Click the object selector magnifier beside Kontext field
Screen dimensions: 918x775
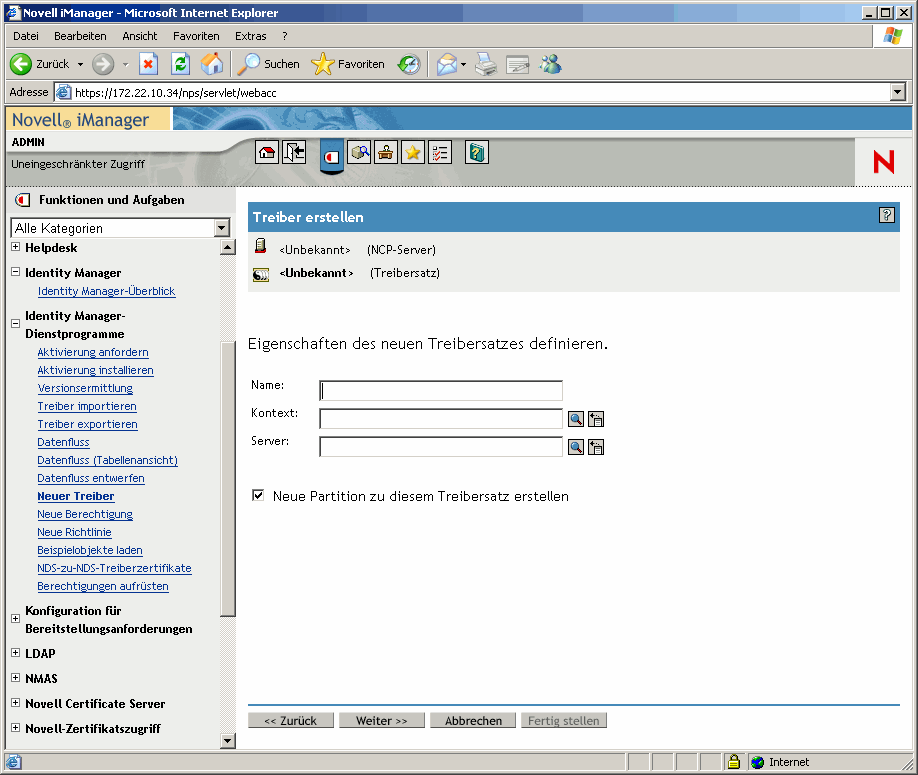pos(575,418)
